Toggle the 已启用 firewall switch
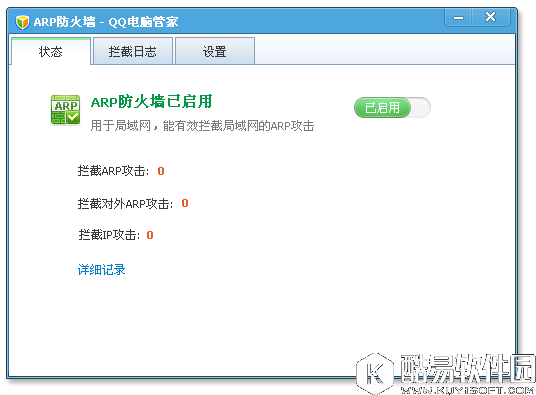The height and width of the screenshot is (395, 536). click(392, 108)
